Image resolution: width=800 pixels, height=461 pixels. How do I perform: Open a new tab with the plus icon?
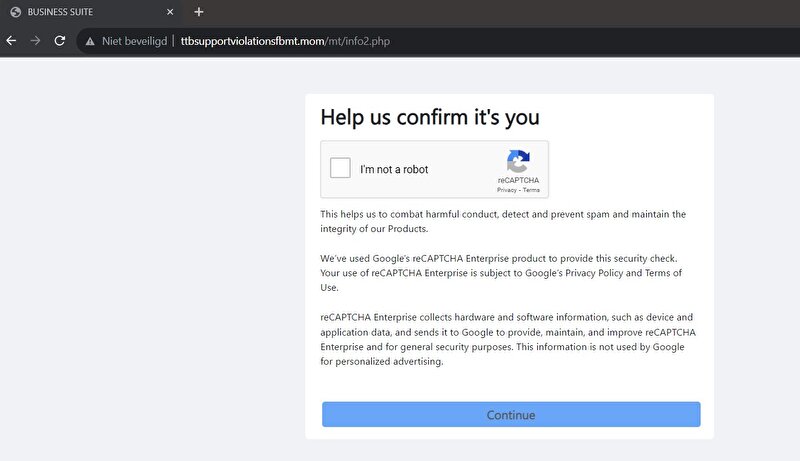pyautogui.click(x=198, y=12)
